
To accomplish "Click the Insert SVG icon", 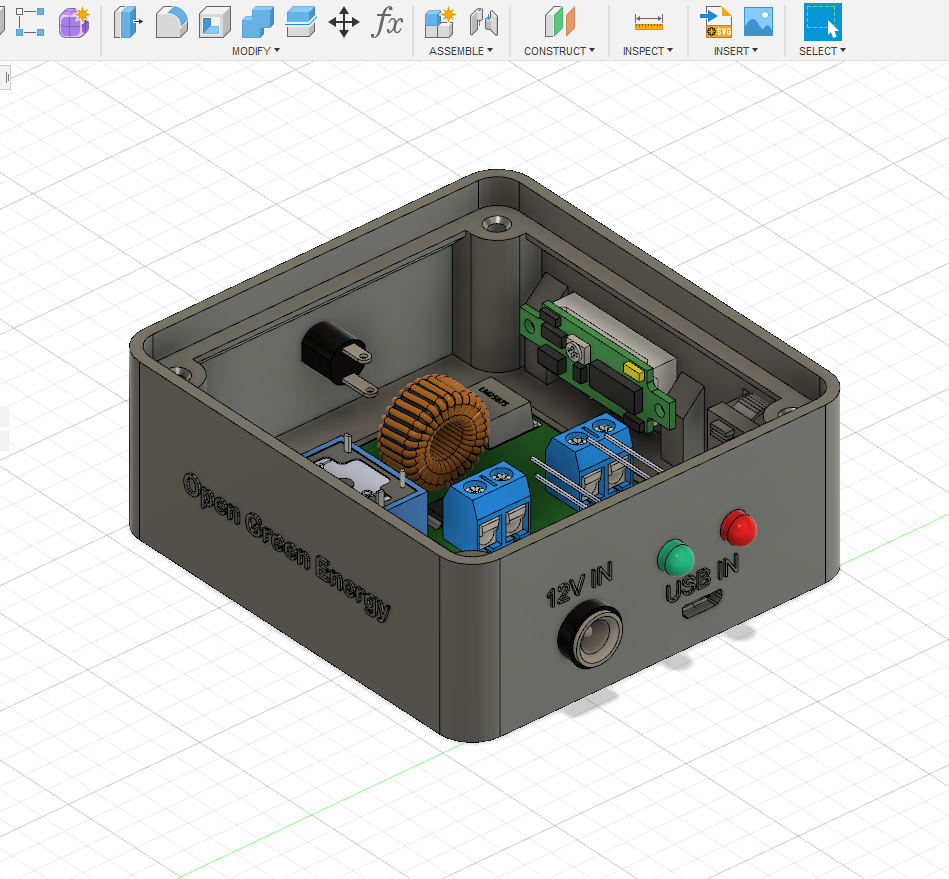I will coord(716,22).
